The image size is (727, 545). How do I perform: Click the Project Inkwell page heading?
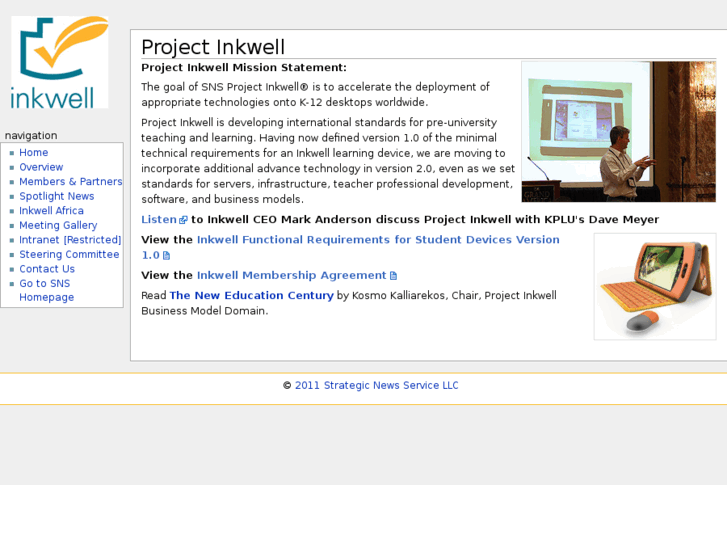(x=213, y=47)
